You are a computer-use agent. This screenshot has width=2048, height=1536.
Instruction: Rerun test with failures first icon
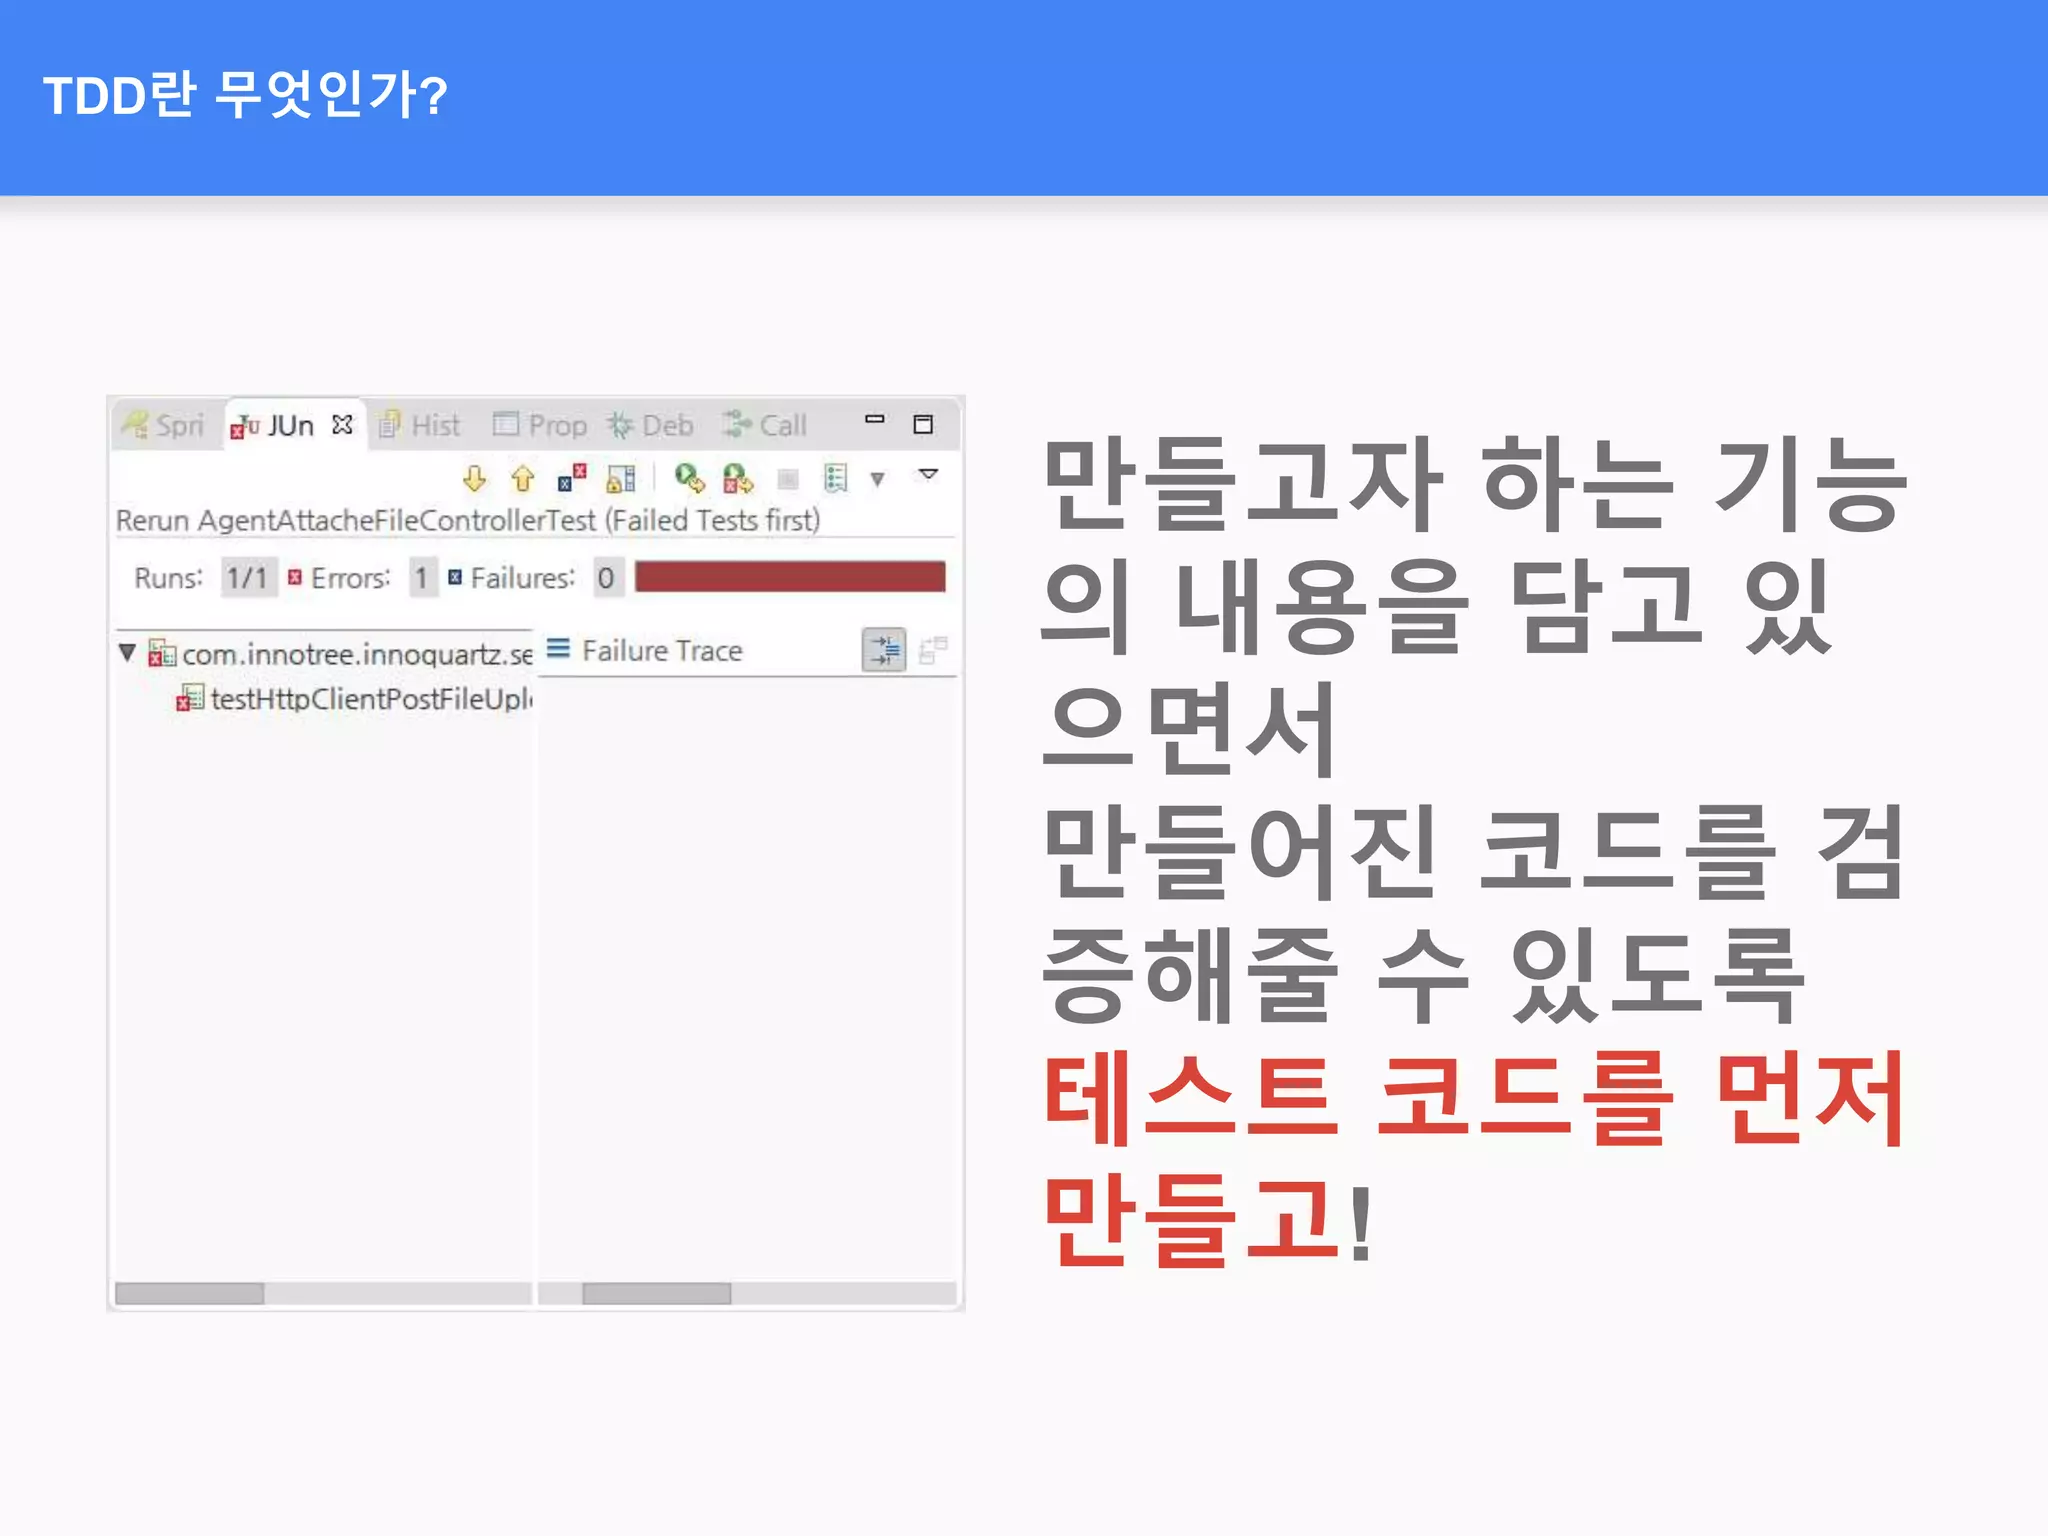point(738,479)
